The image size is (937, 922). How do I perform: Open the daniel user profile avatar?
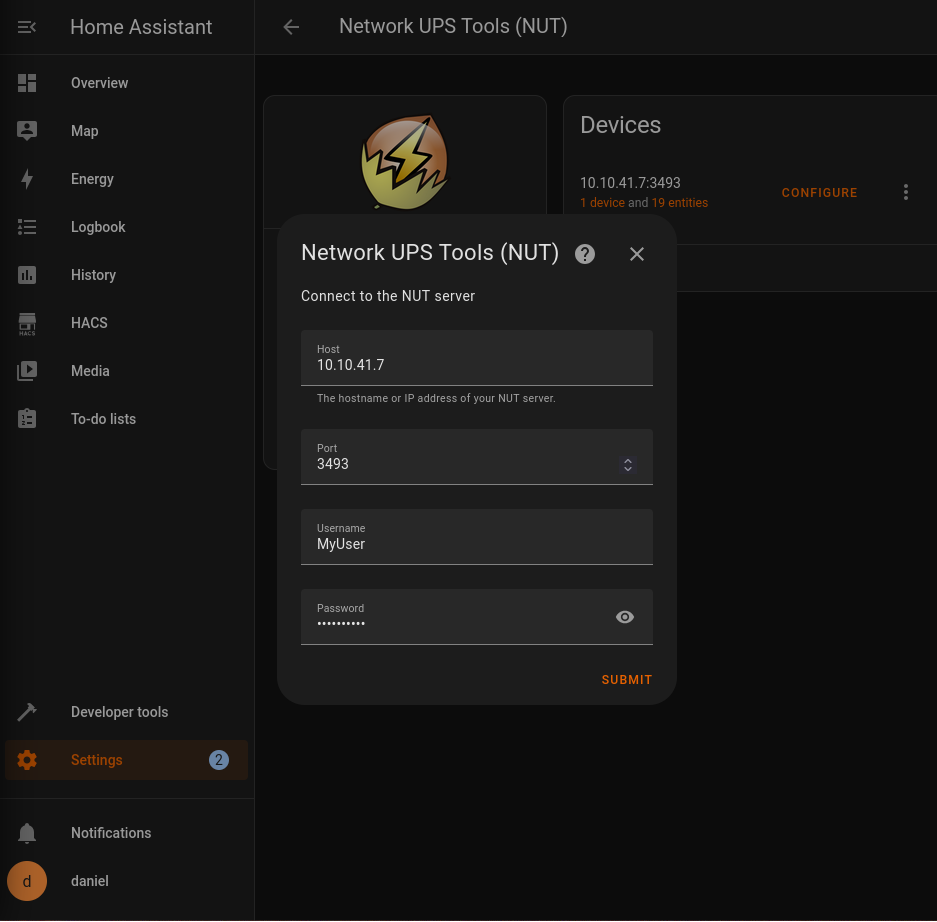point(26,881)
